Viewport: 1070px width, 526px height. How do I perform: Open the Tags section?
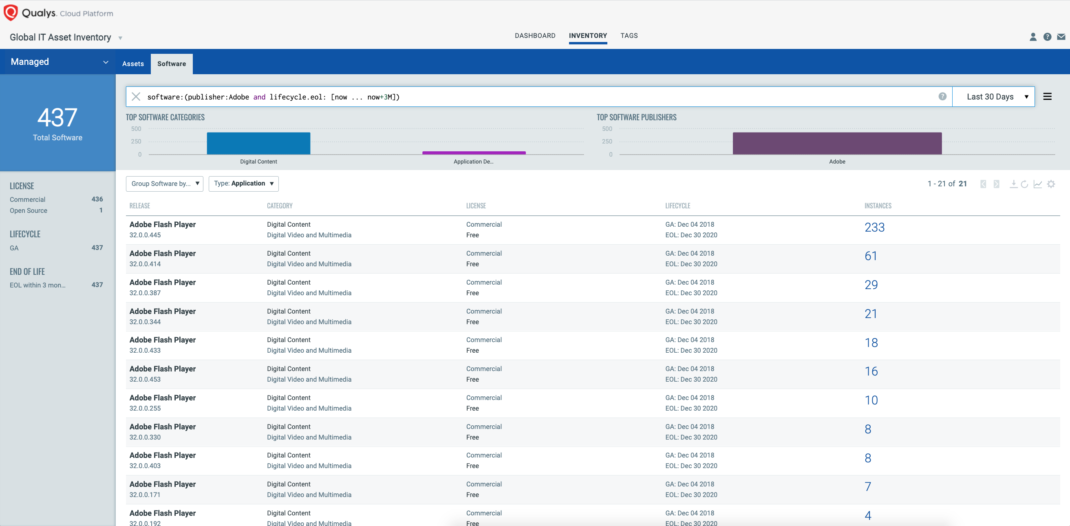(x=629, y=36)
